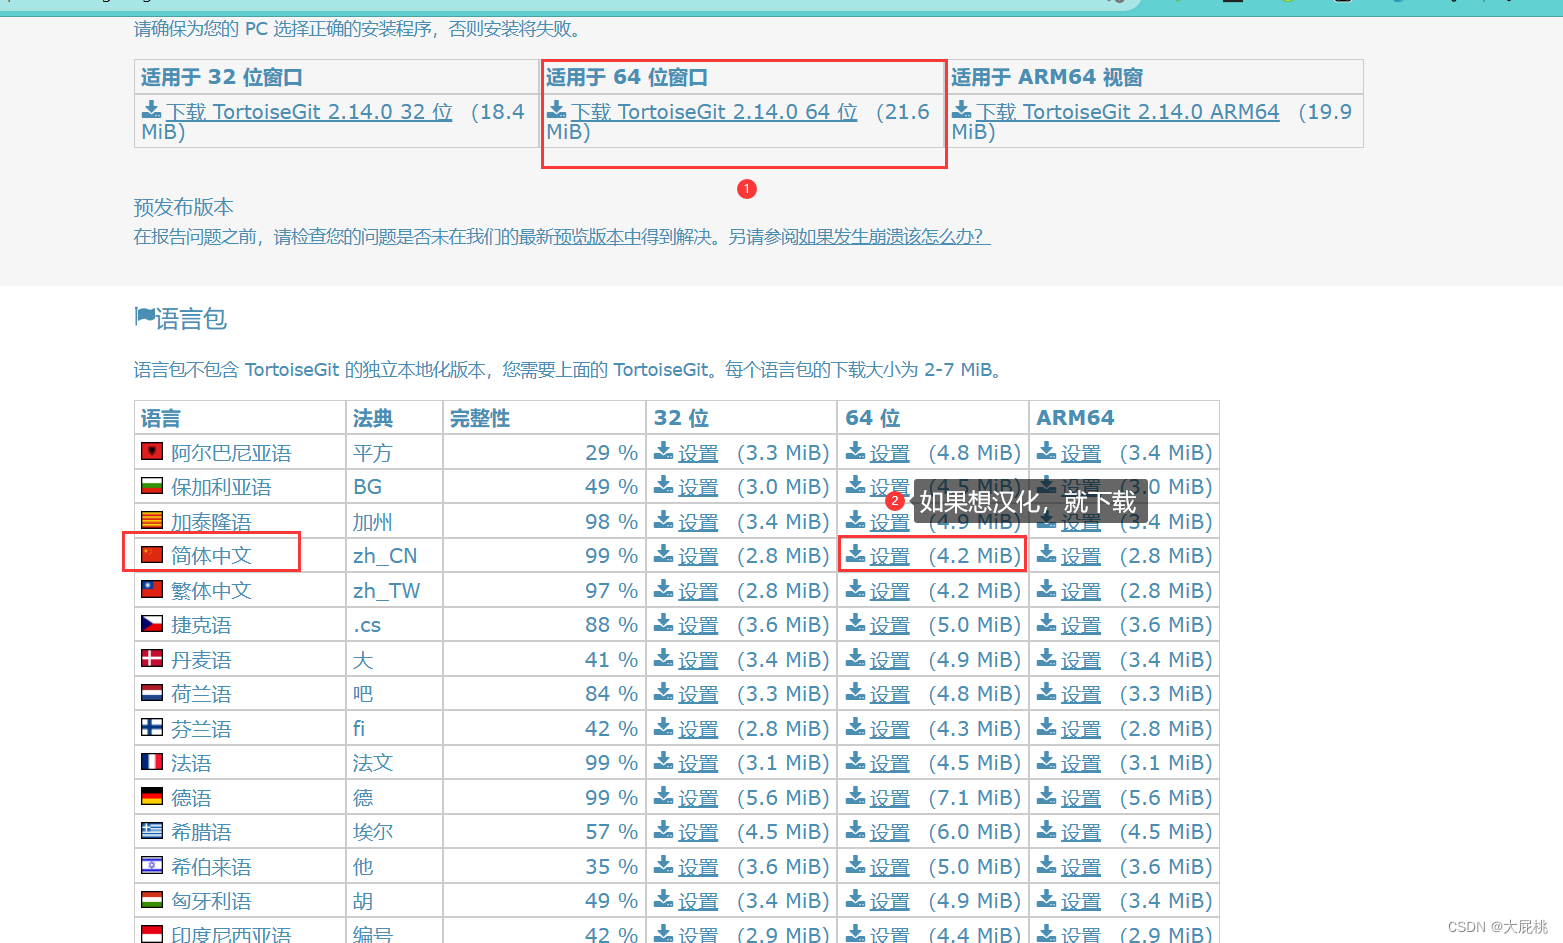Click the Catalan flag icon

click(152, 520)
